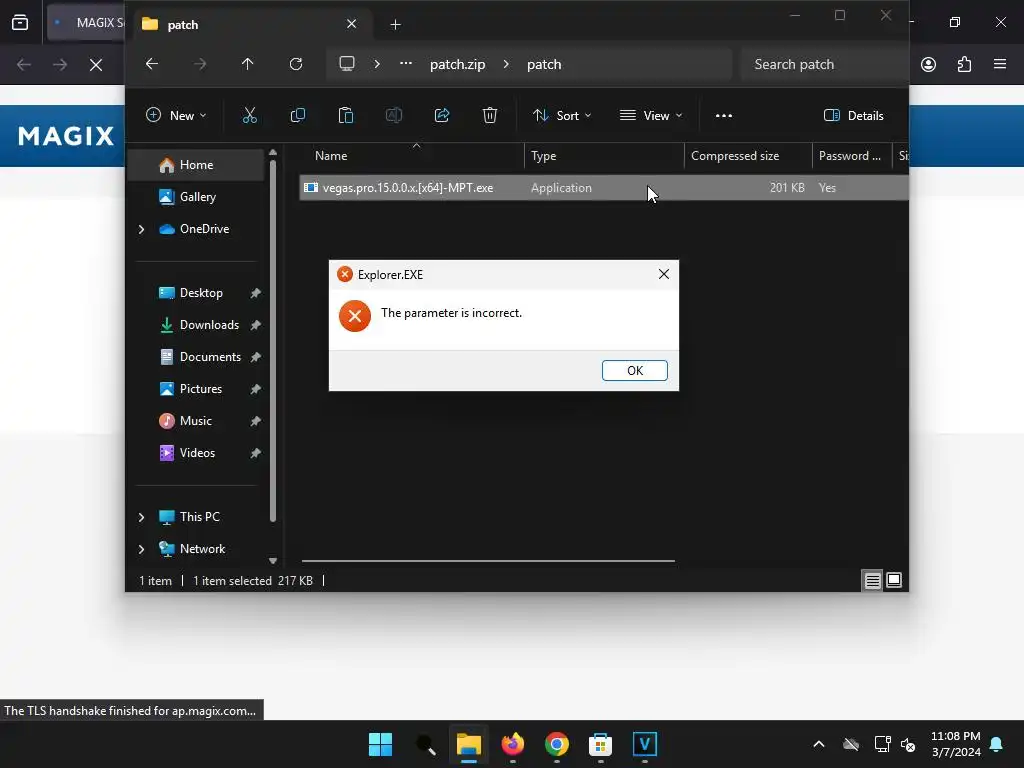Image resolution: width=1024 pixels, height=768 pixels.
Task: Expand the This PC tree node
Action: click(x=141, y=517)
